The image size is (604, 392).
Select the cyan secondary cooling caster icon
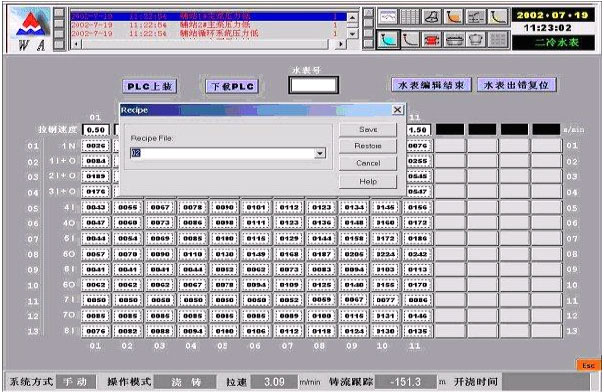click(x=388, y=39)
